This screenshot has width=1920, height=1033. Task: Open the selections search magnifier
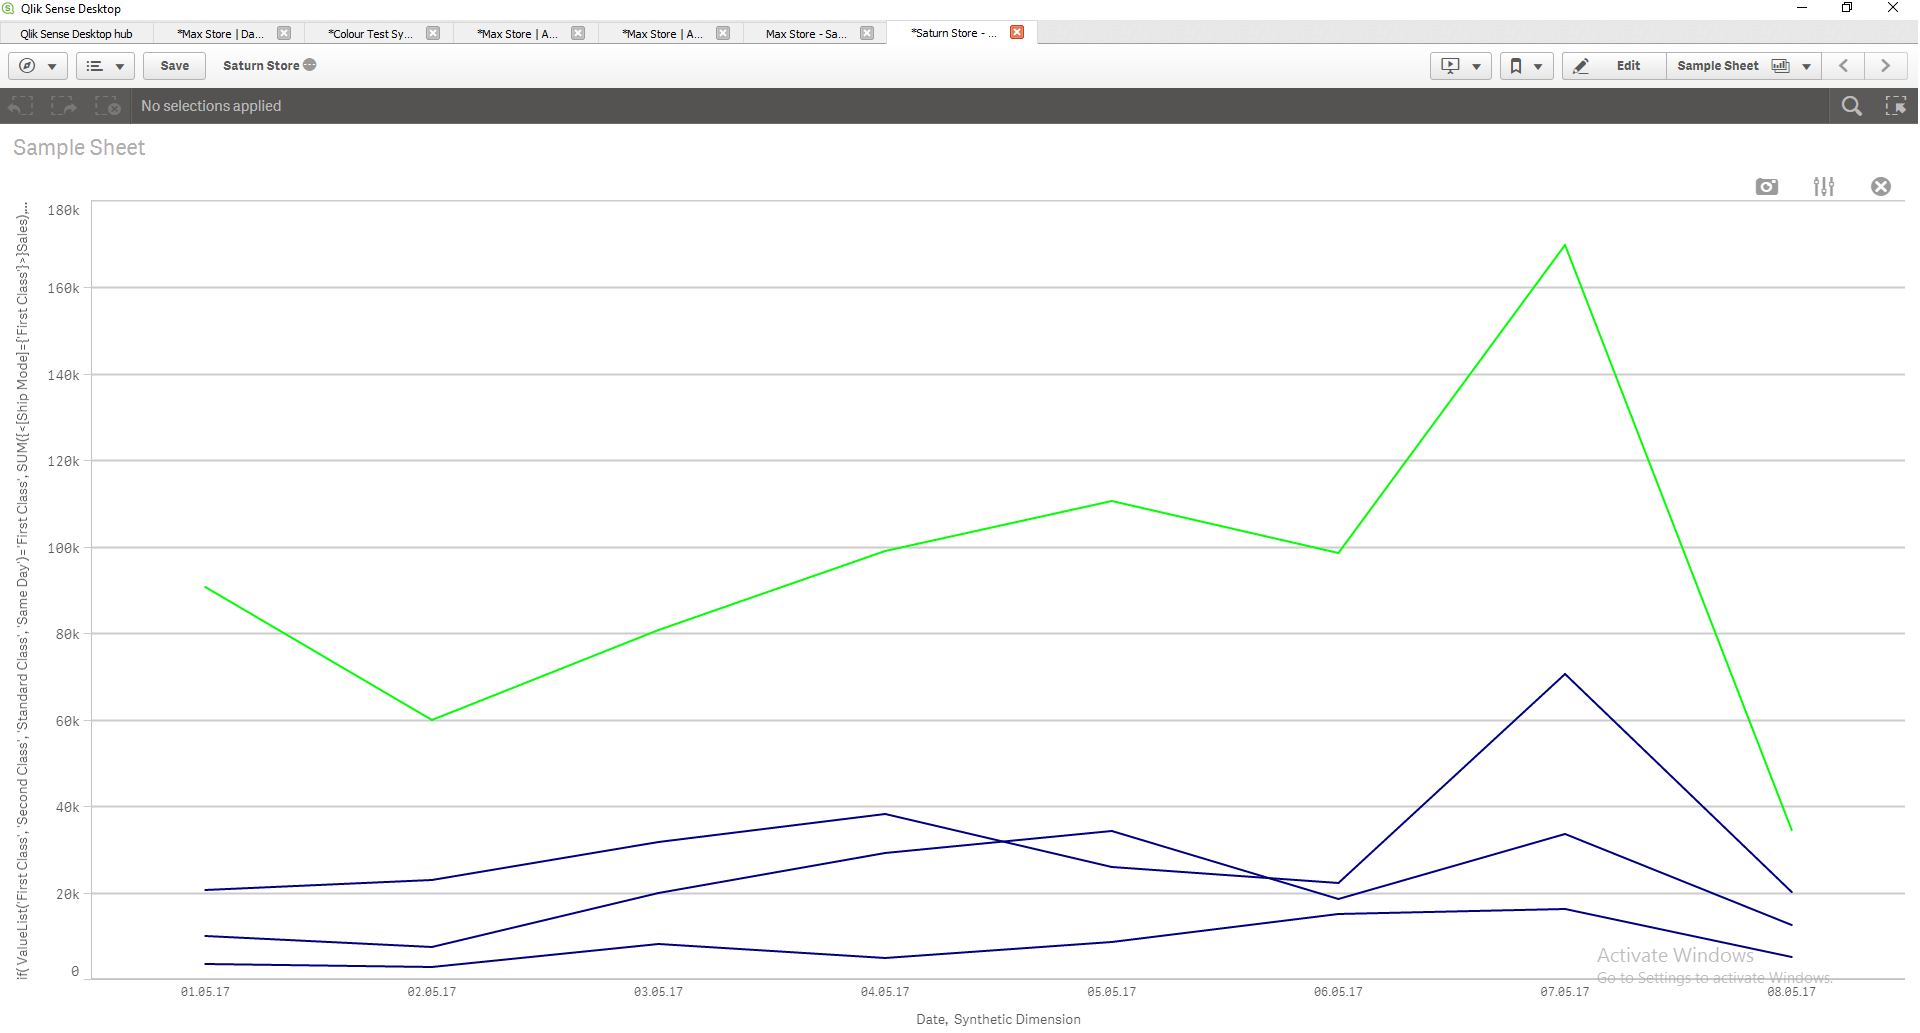pos(1852,106)
